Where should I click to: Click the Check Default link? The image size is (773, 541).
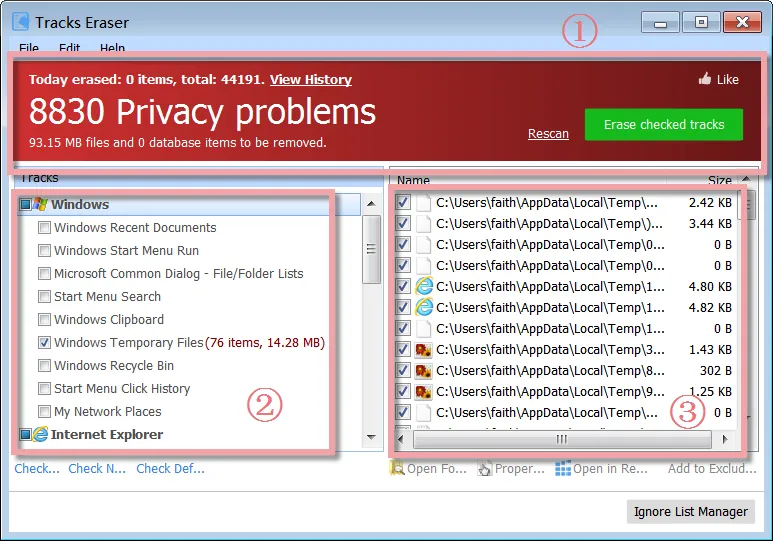tap(170, 469)
